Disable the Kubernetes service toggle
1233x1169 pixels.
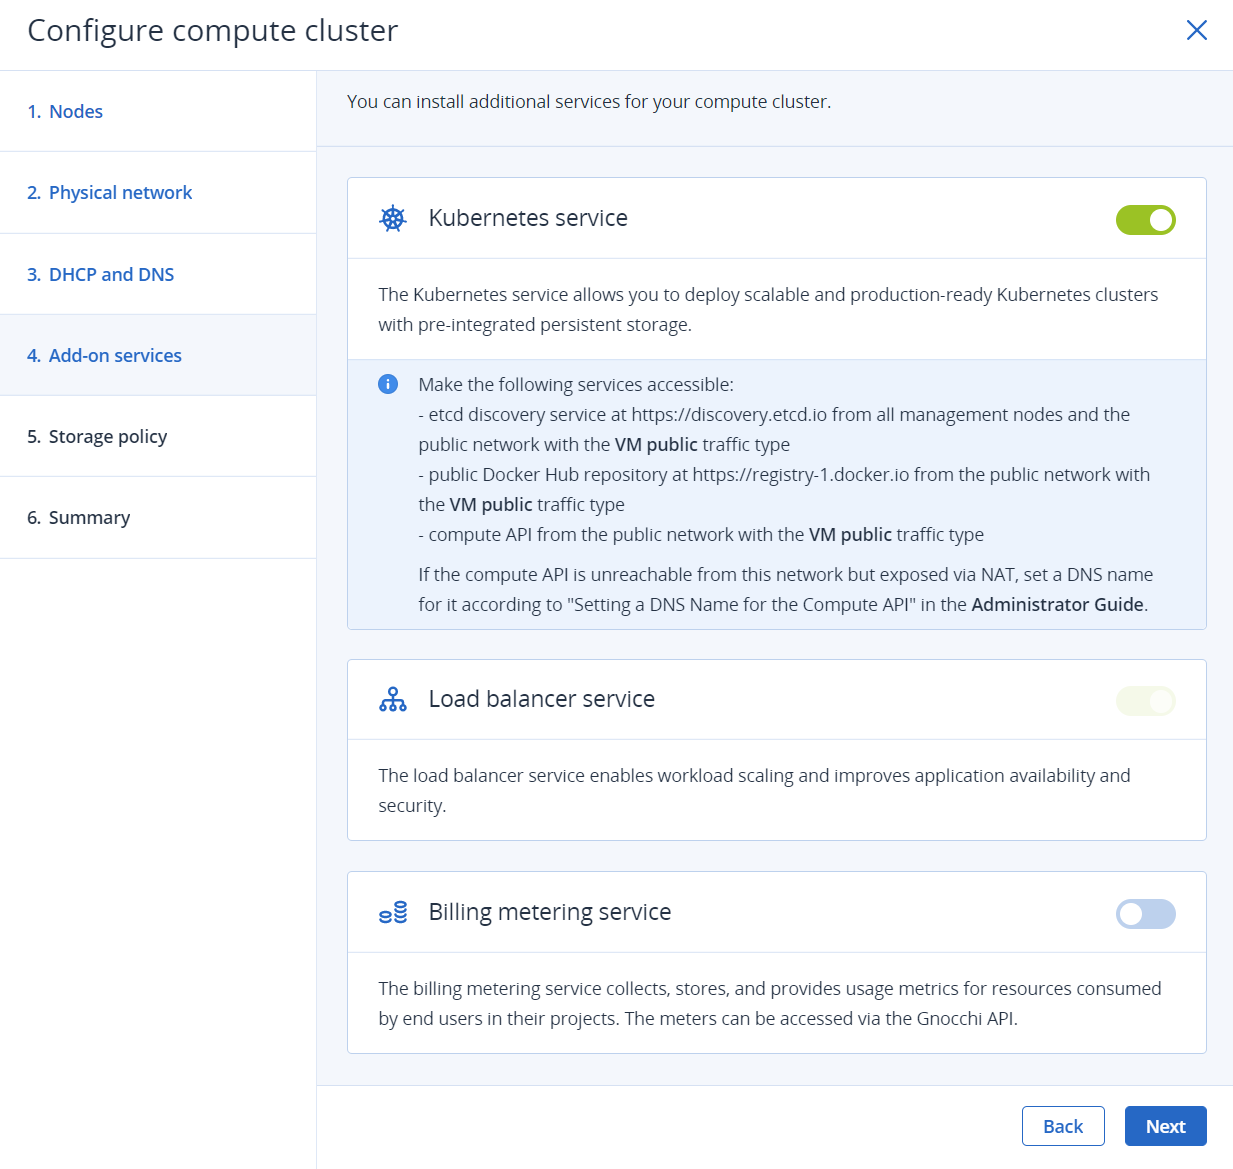coord(1146,220)
